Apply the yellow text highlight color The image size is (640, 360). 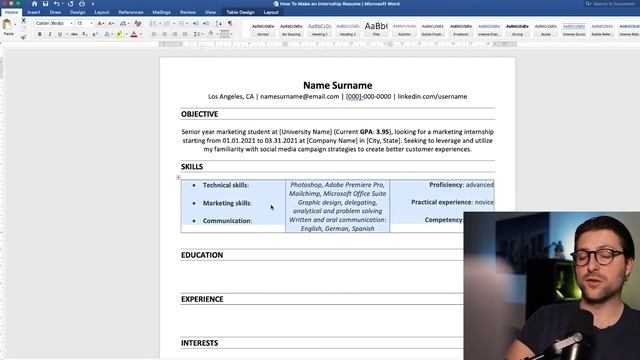click(120, 34)
